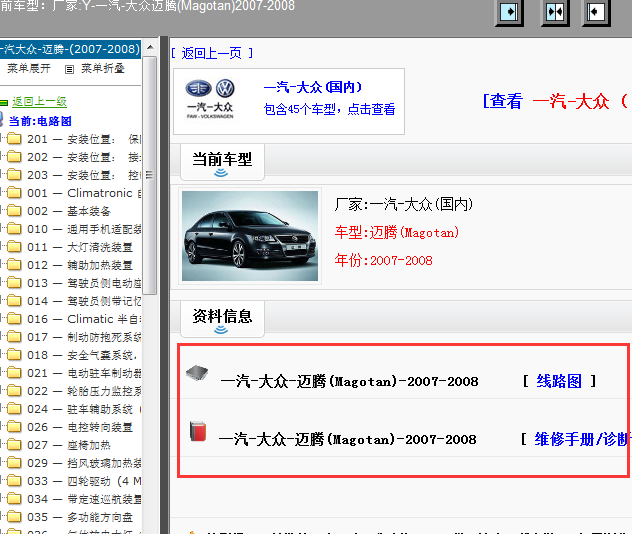Screen dimensions: 632x534
Task: Open folder icon for 013 驾驶员侧电动座
Action: pos(14,283)
